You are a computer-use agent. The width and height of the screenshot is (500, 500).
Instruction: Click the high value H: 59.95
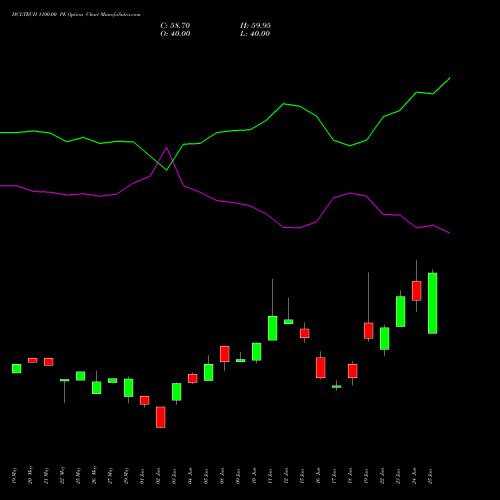coord(255,26)
